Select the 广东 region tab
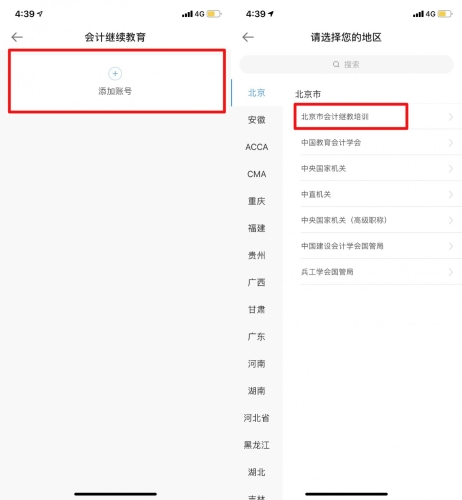The width and height of the screenshot is (462, 500). coord(256,337)
